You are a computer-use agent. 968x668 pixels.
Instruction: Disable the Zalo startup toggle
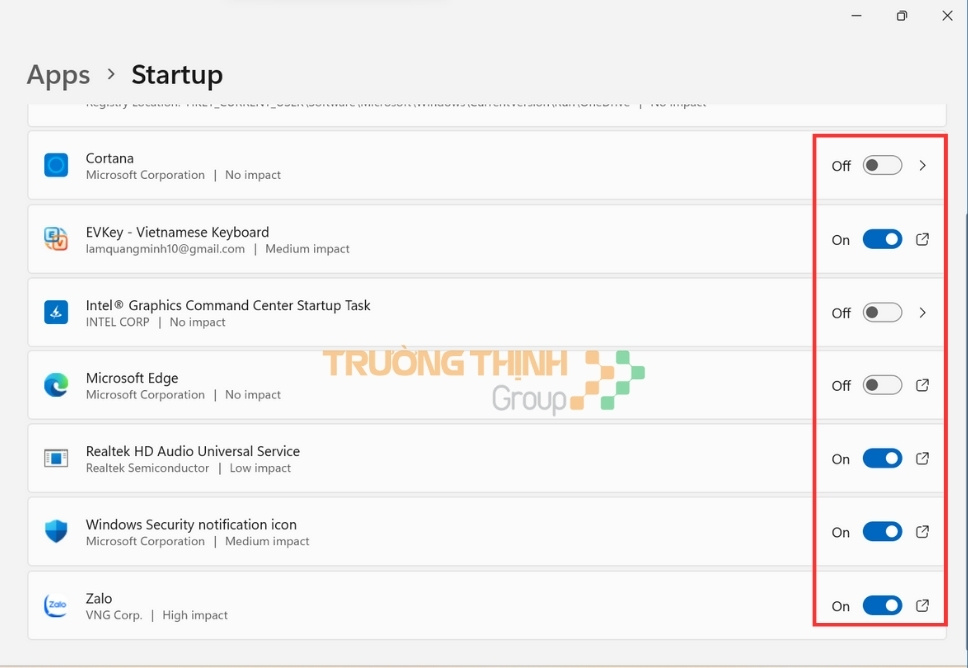click(882, 605)
